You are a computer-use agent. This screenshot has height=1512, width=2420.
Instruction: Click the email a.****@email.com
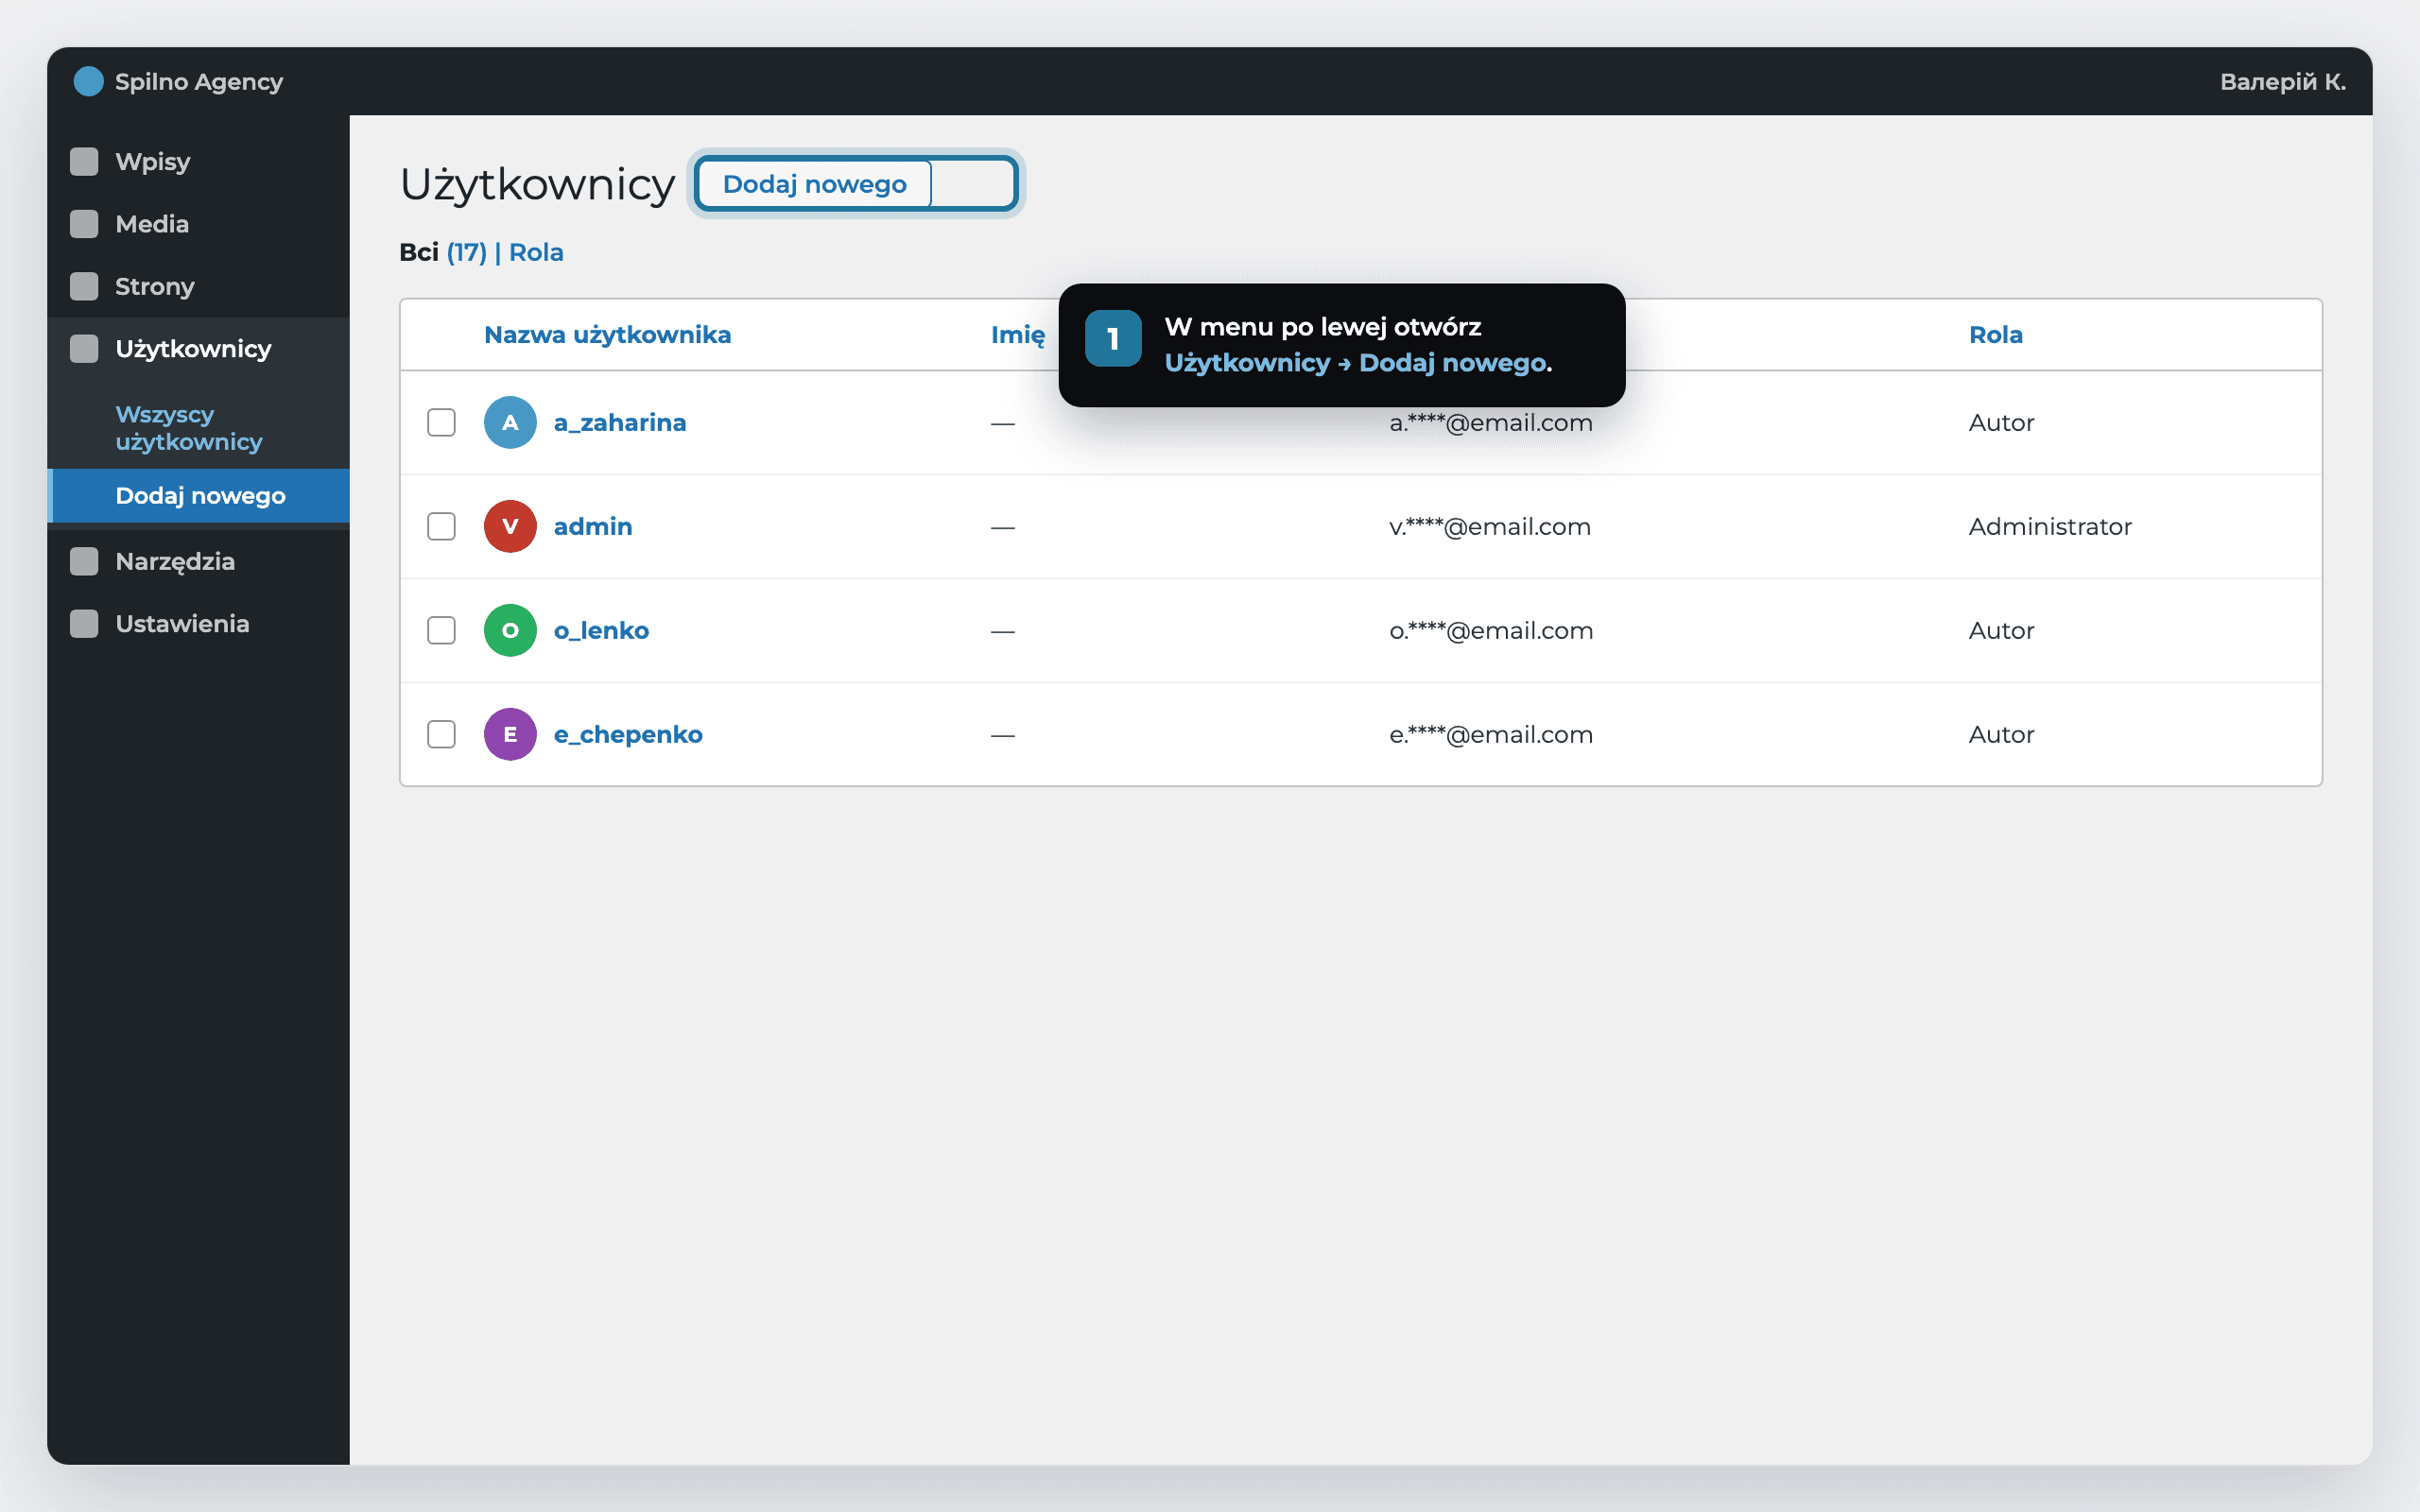tap(1490, 422)
